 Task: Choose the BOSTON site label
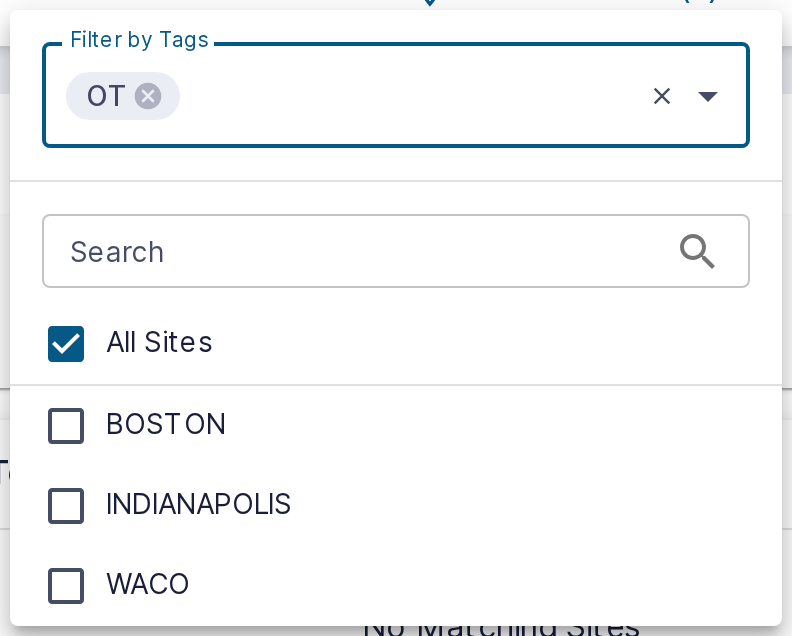tap(166, 424)
